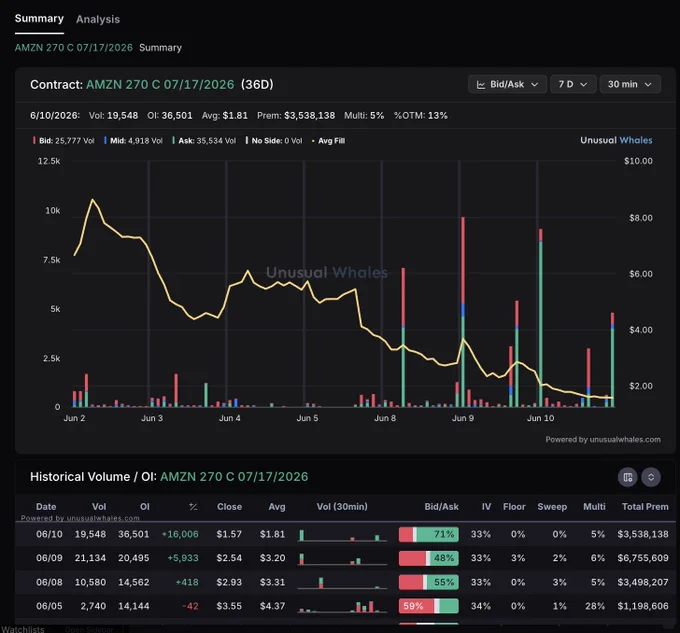
Task: Open the Bid/Ask chart type dropdown
Action: pyautogui.click(x=507, y=84)
